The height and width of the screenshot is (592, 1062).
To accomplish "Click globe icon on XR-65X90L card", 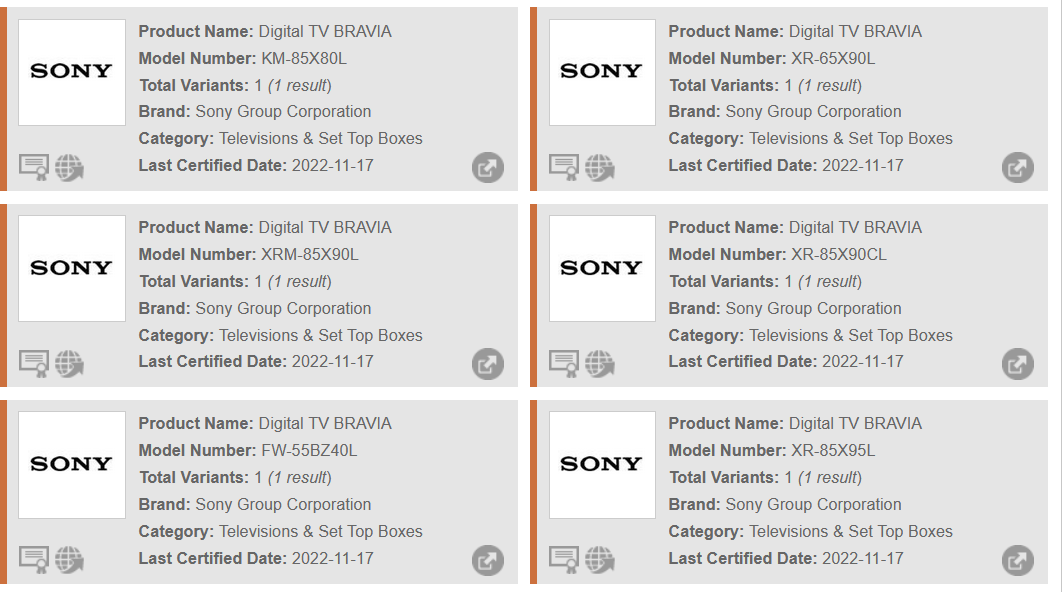I will point(599,167).
